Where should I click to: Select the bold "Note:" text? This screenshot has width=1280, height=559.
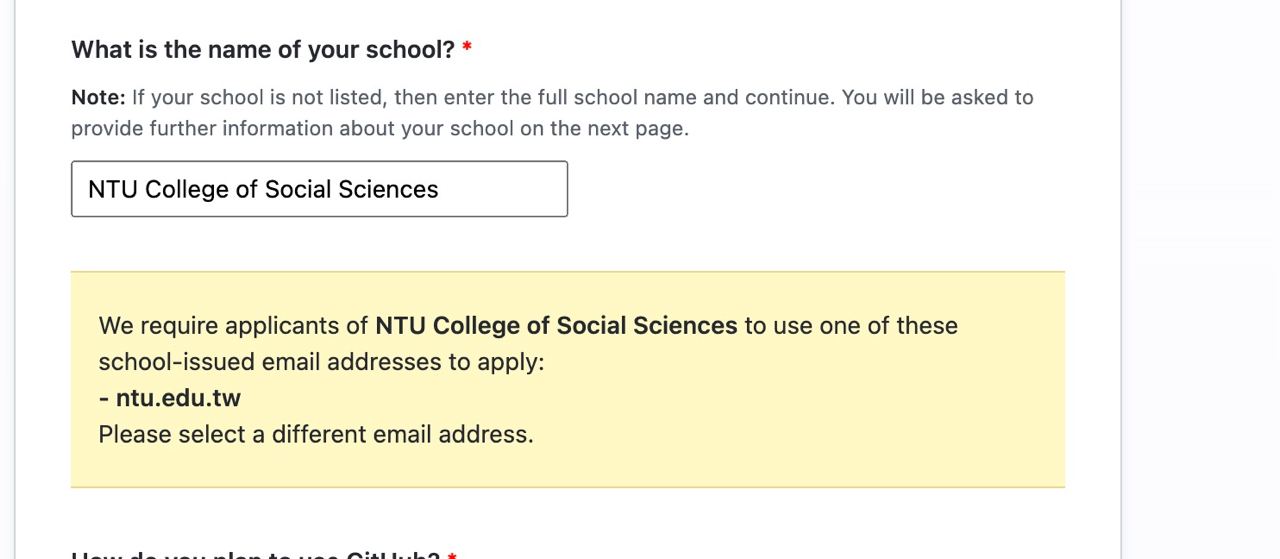tap(98, 97)
